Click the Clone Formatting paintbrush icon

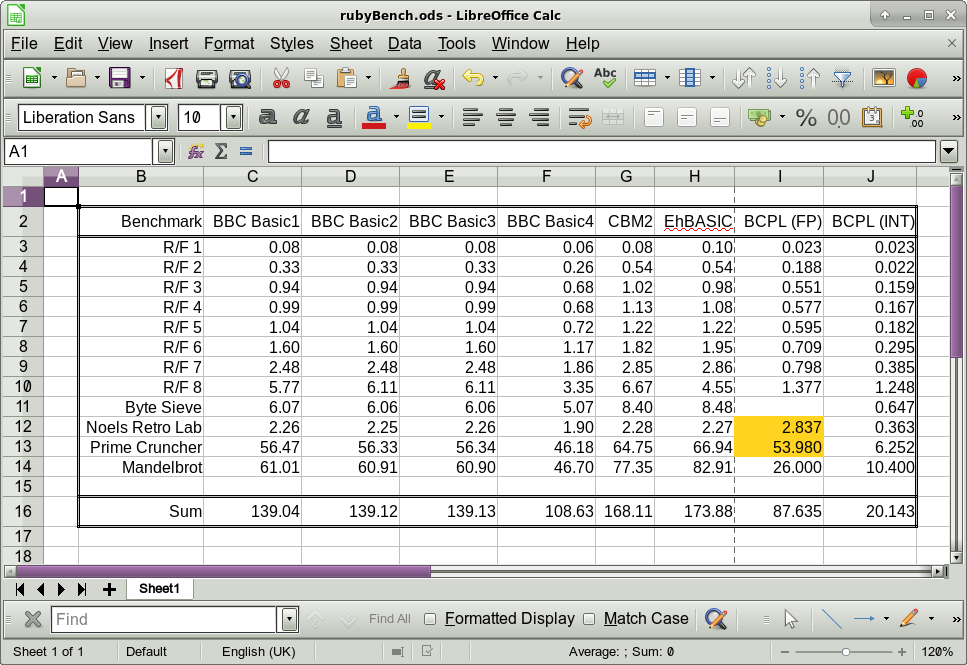pos(401,78)
